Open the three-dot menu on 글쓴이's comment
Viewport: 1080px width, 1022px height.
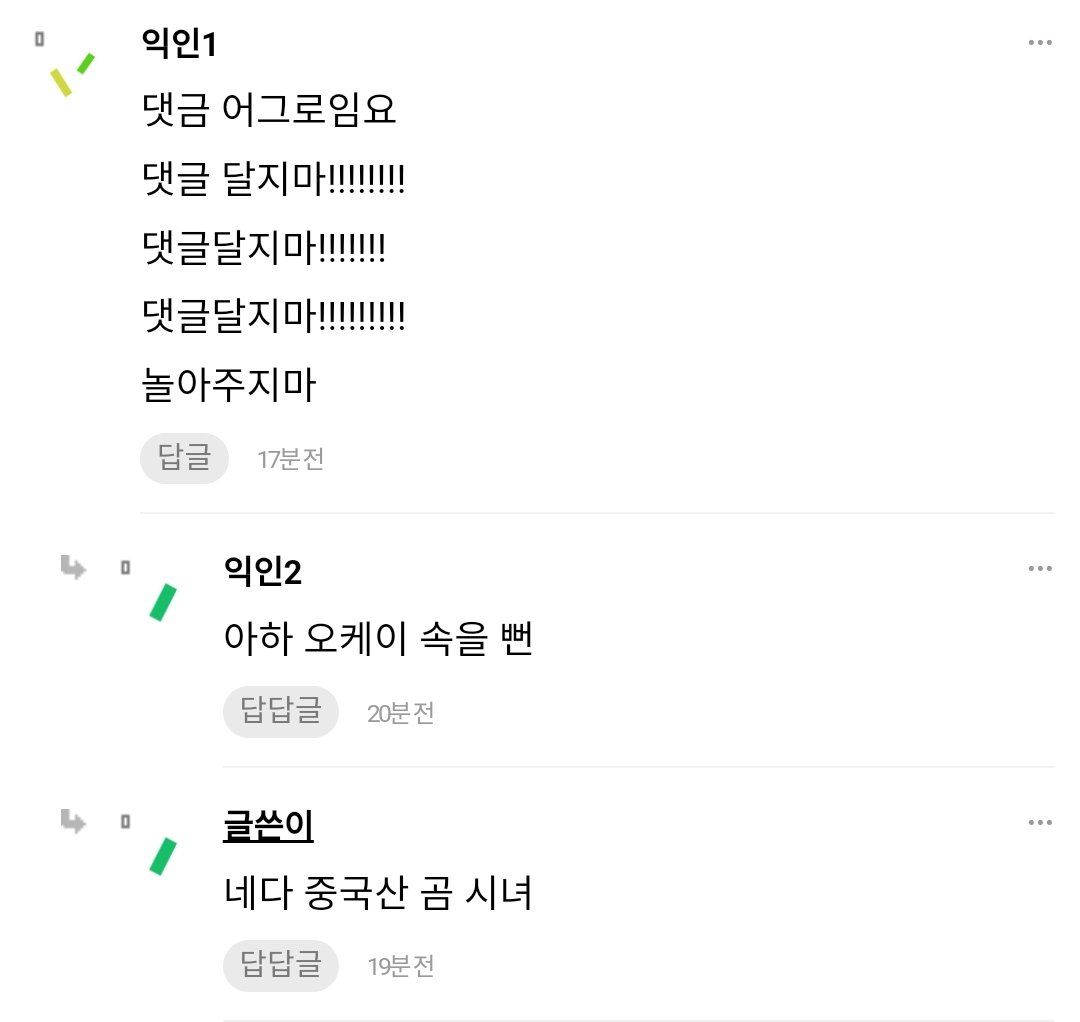pos(1040,822)
